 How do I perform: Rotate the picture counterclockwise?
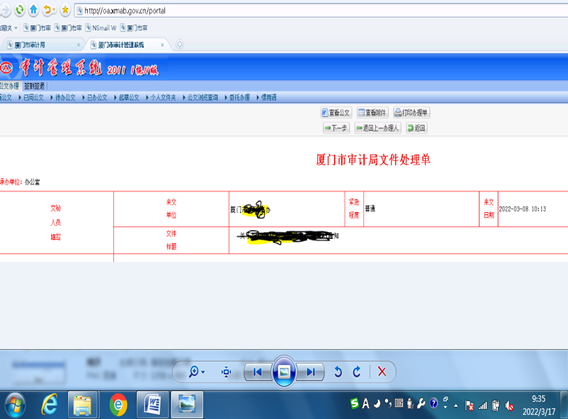338,372
